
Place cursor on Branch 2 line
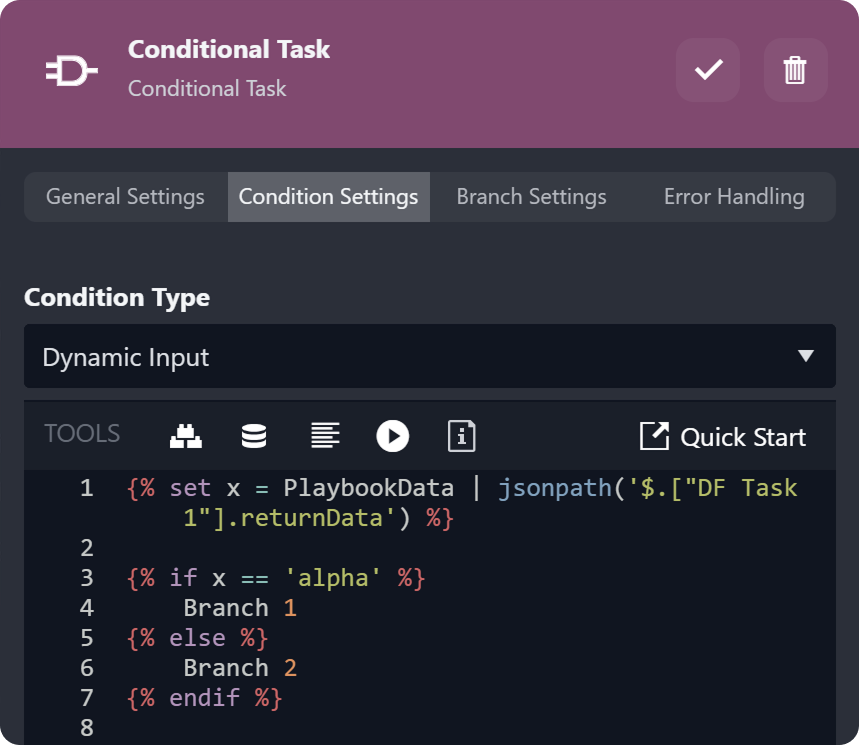(x=240, y=668)
